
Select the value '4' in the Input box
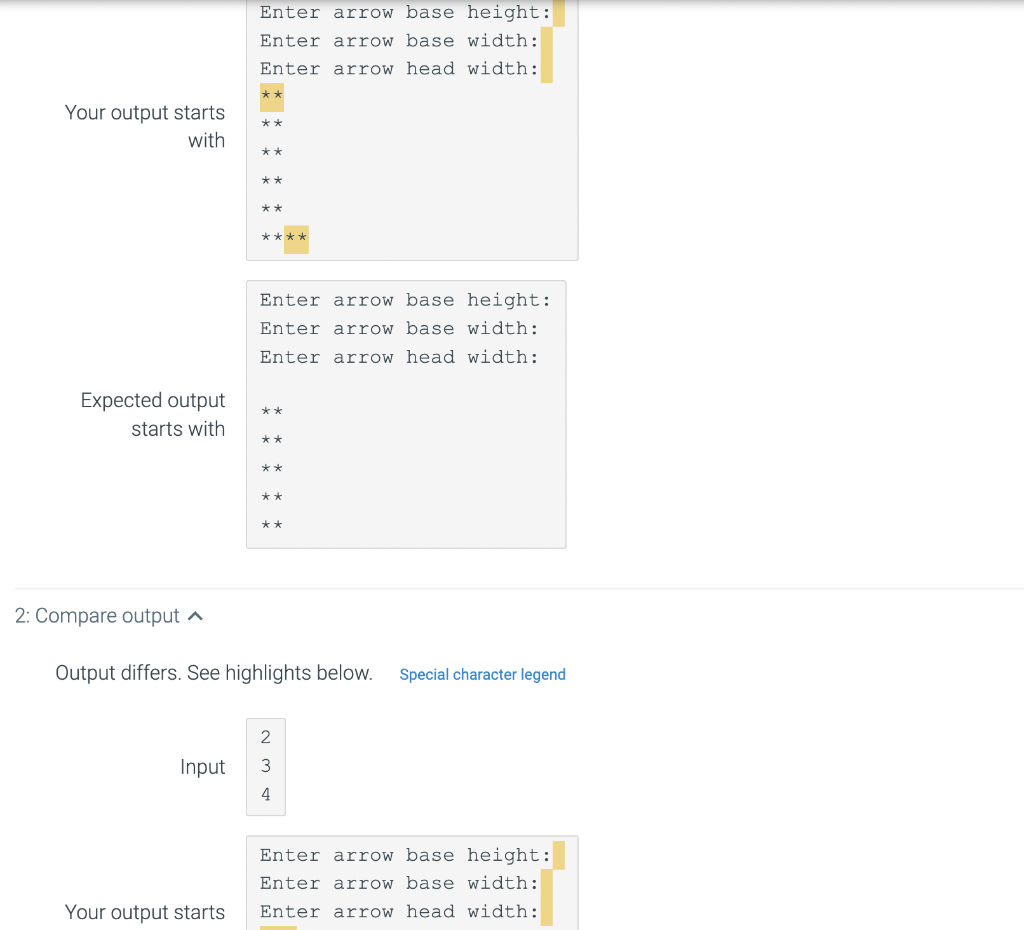coord(265,794)
